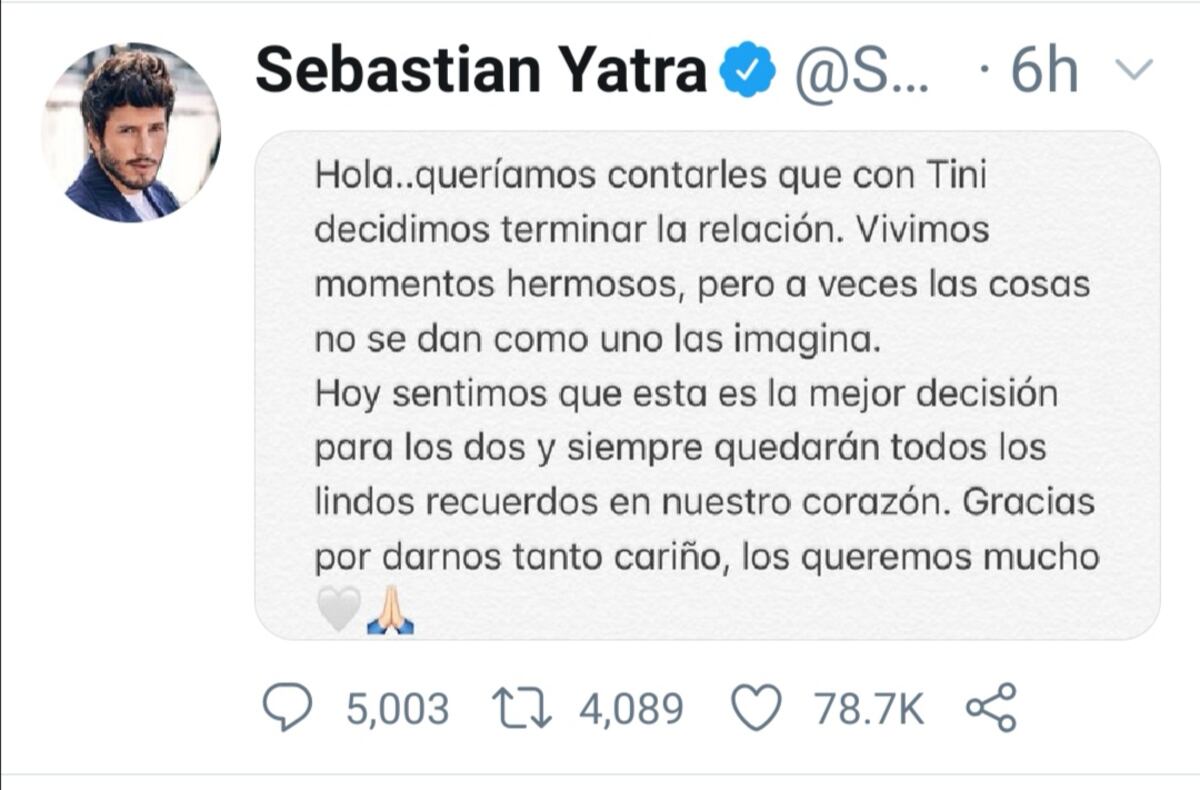Click the blue verified badge

pos(749,72)
